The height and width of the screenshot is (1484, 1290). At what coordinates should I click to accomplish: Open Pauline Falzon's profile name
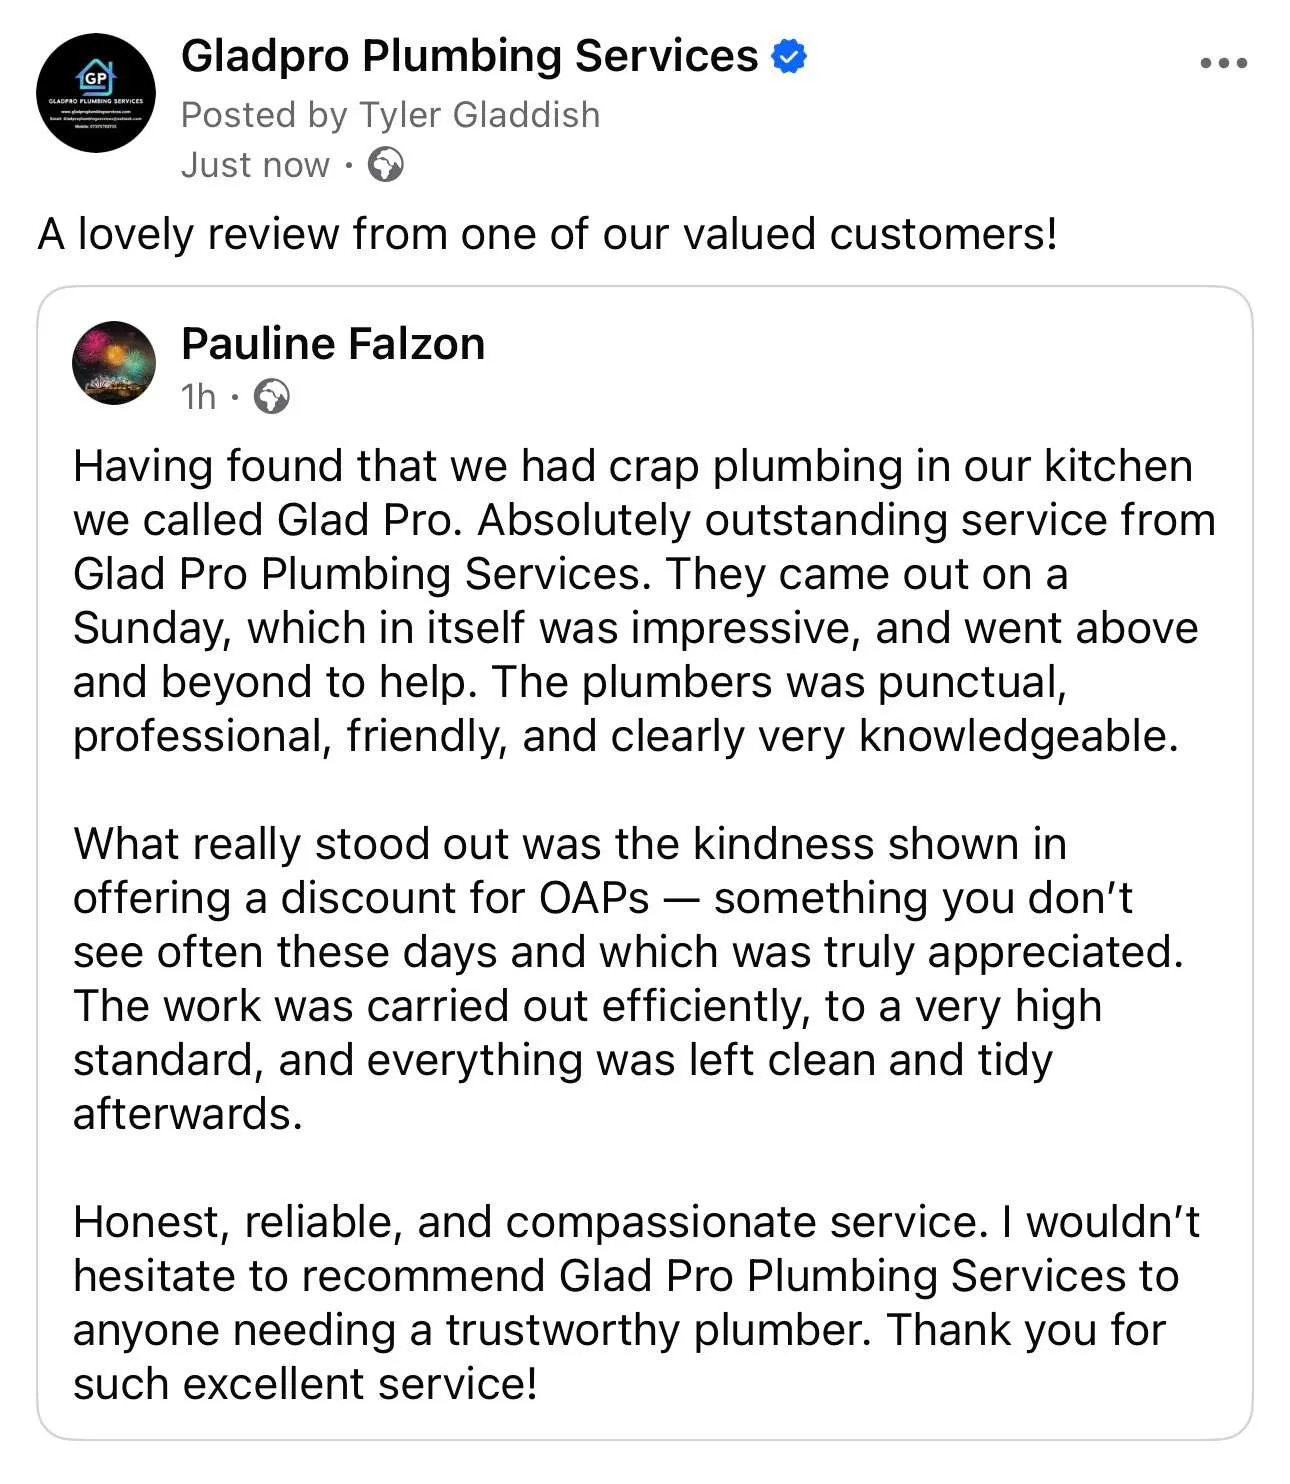pyautogui.click(x=333, y=344)
